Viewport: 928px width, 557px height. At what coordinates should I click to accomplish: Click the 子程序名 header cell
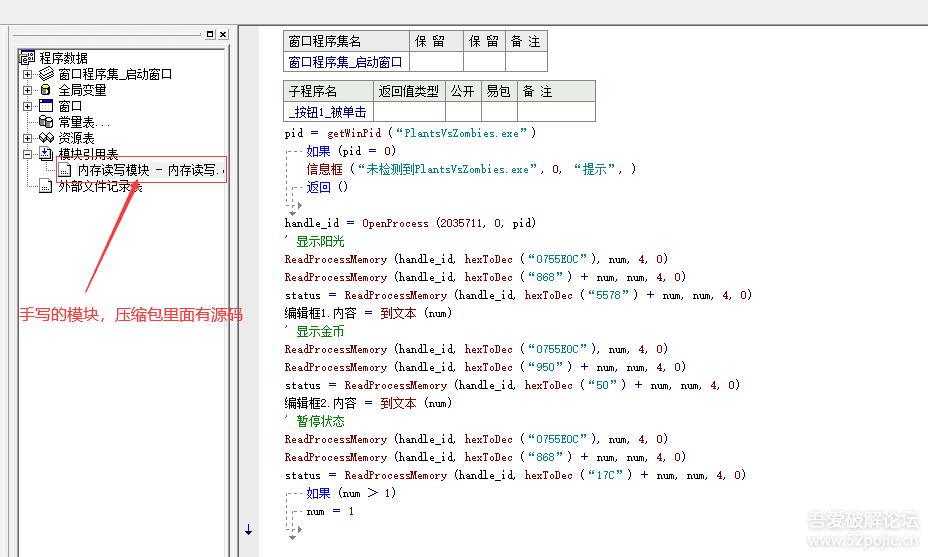click(x=328, y=91)
